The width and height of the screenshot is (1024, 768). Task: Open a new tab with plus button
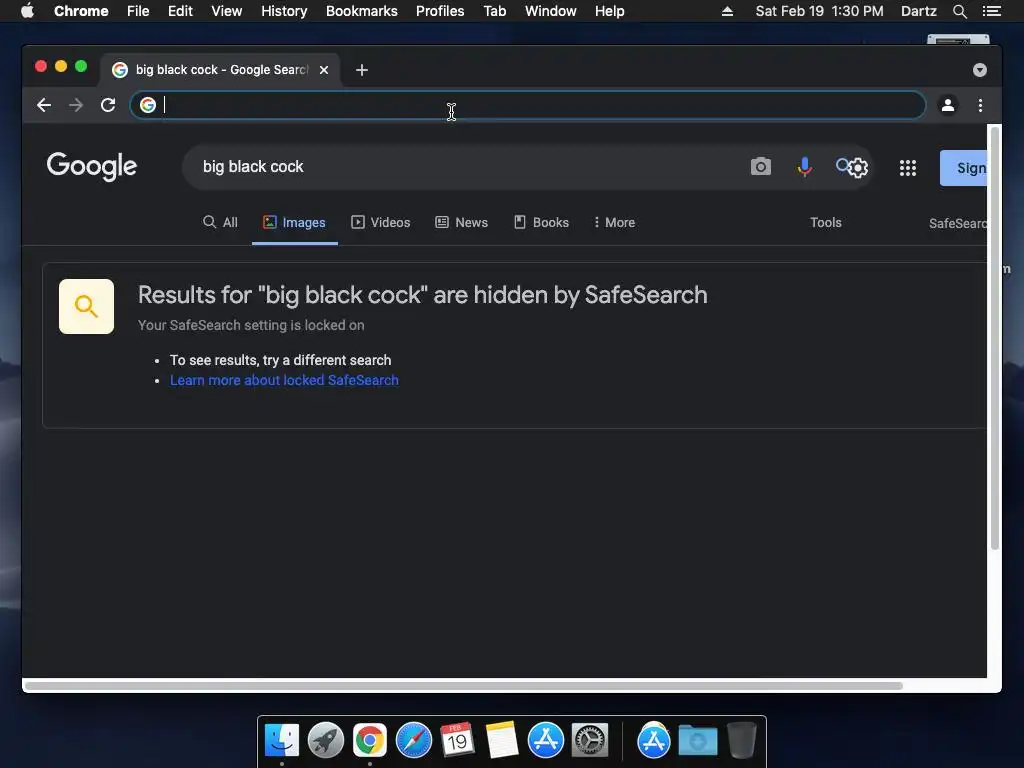[362, 70]
